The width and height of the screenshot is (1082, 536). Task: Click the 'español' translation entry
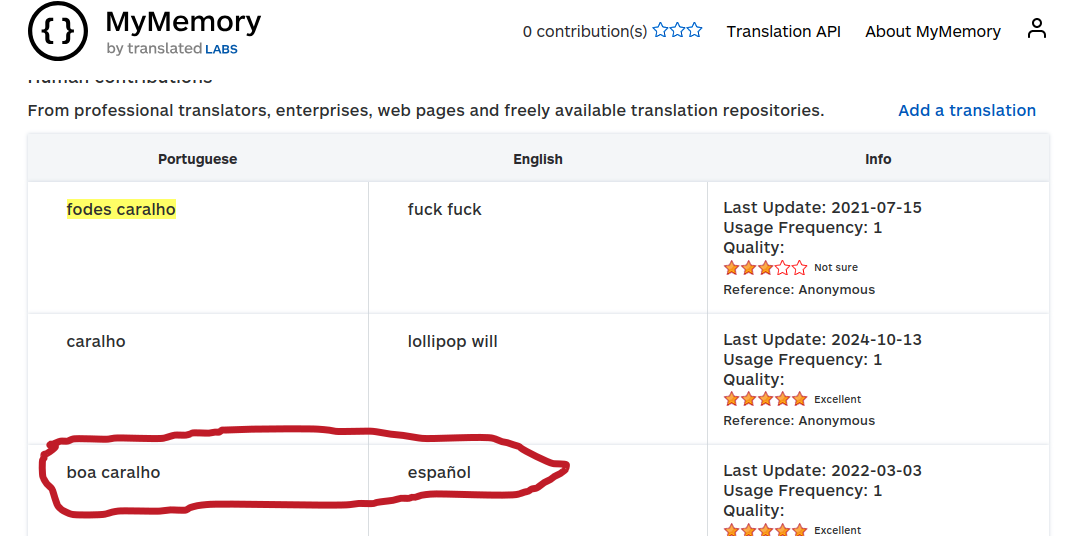[439, 472]
